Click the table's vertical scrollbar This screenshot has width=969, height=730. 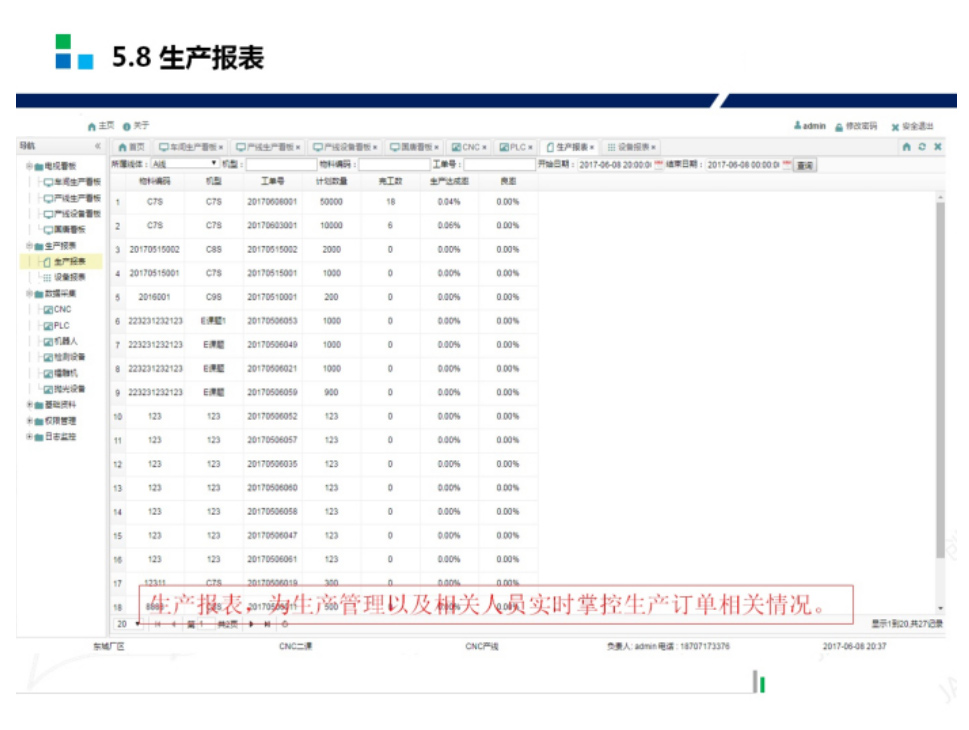pos(939,380)
